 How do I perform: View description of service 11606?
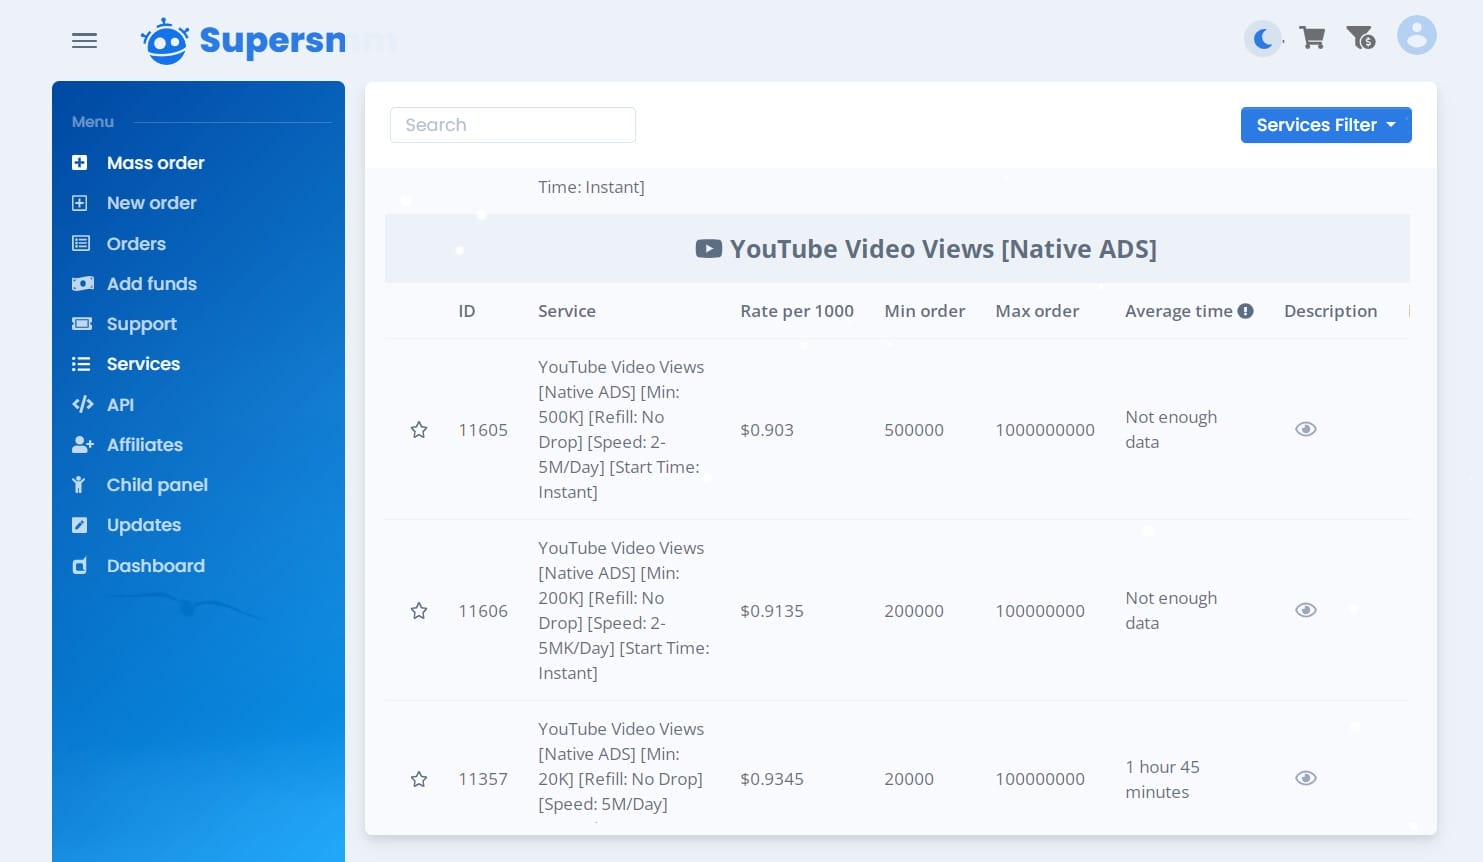(1305, 610)
